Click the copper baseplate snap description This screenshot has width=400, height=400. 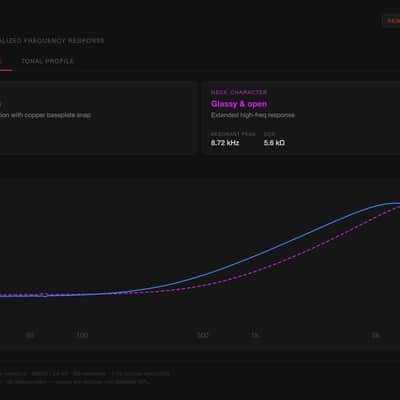click(x=46, y=115)
